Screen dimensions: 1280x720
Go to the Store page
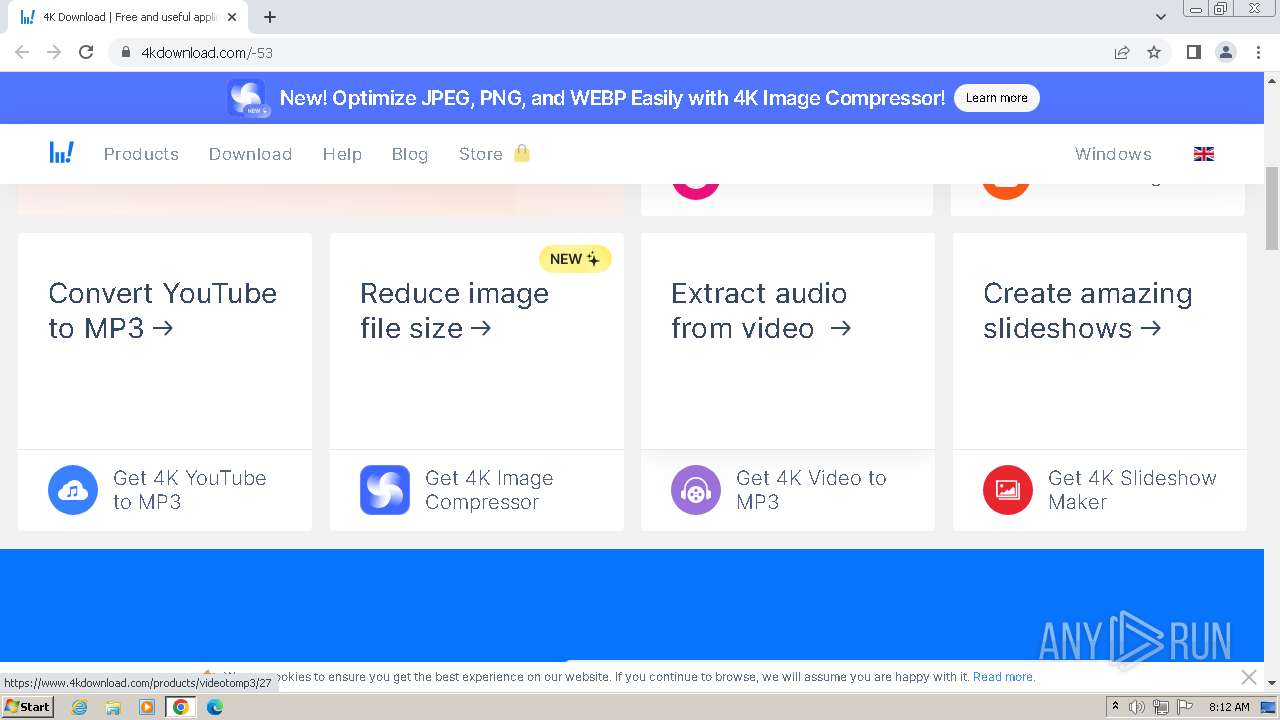point(481,154)
